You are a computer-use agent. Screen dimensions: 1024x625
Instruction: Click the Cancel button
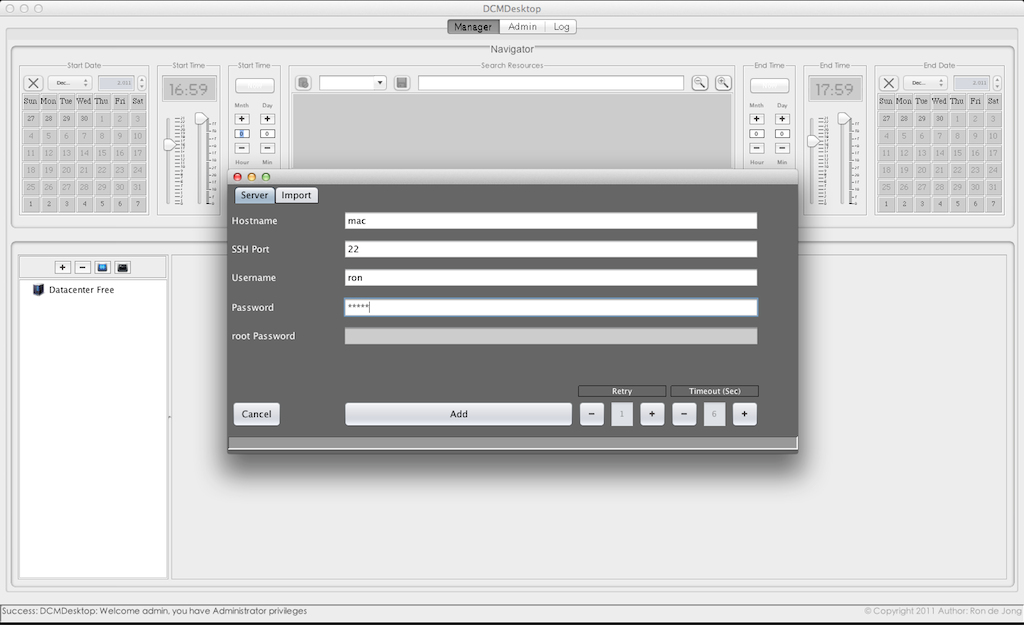click(256, 414)
